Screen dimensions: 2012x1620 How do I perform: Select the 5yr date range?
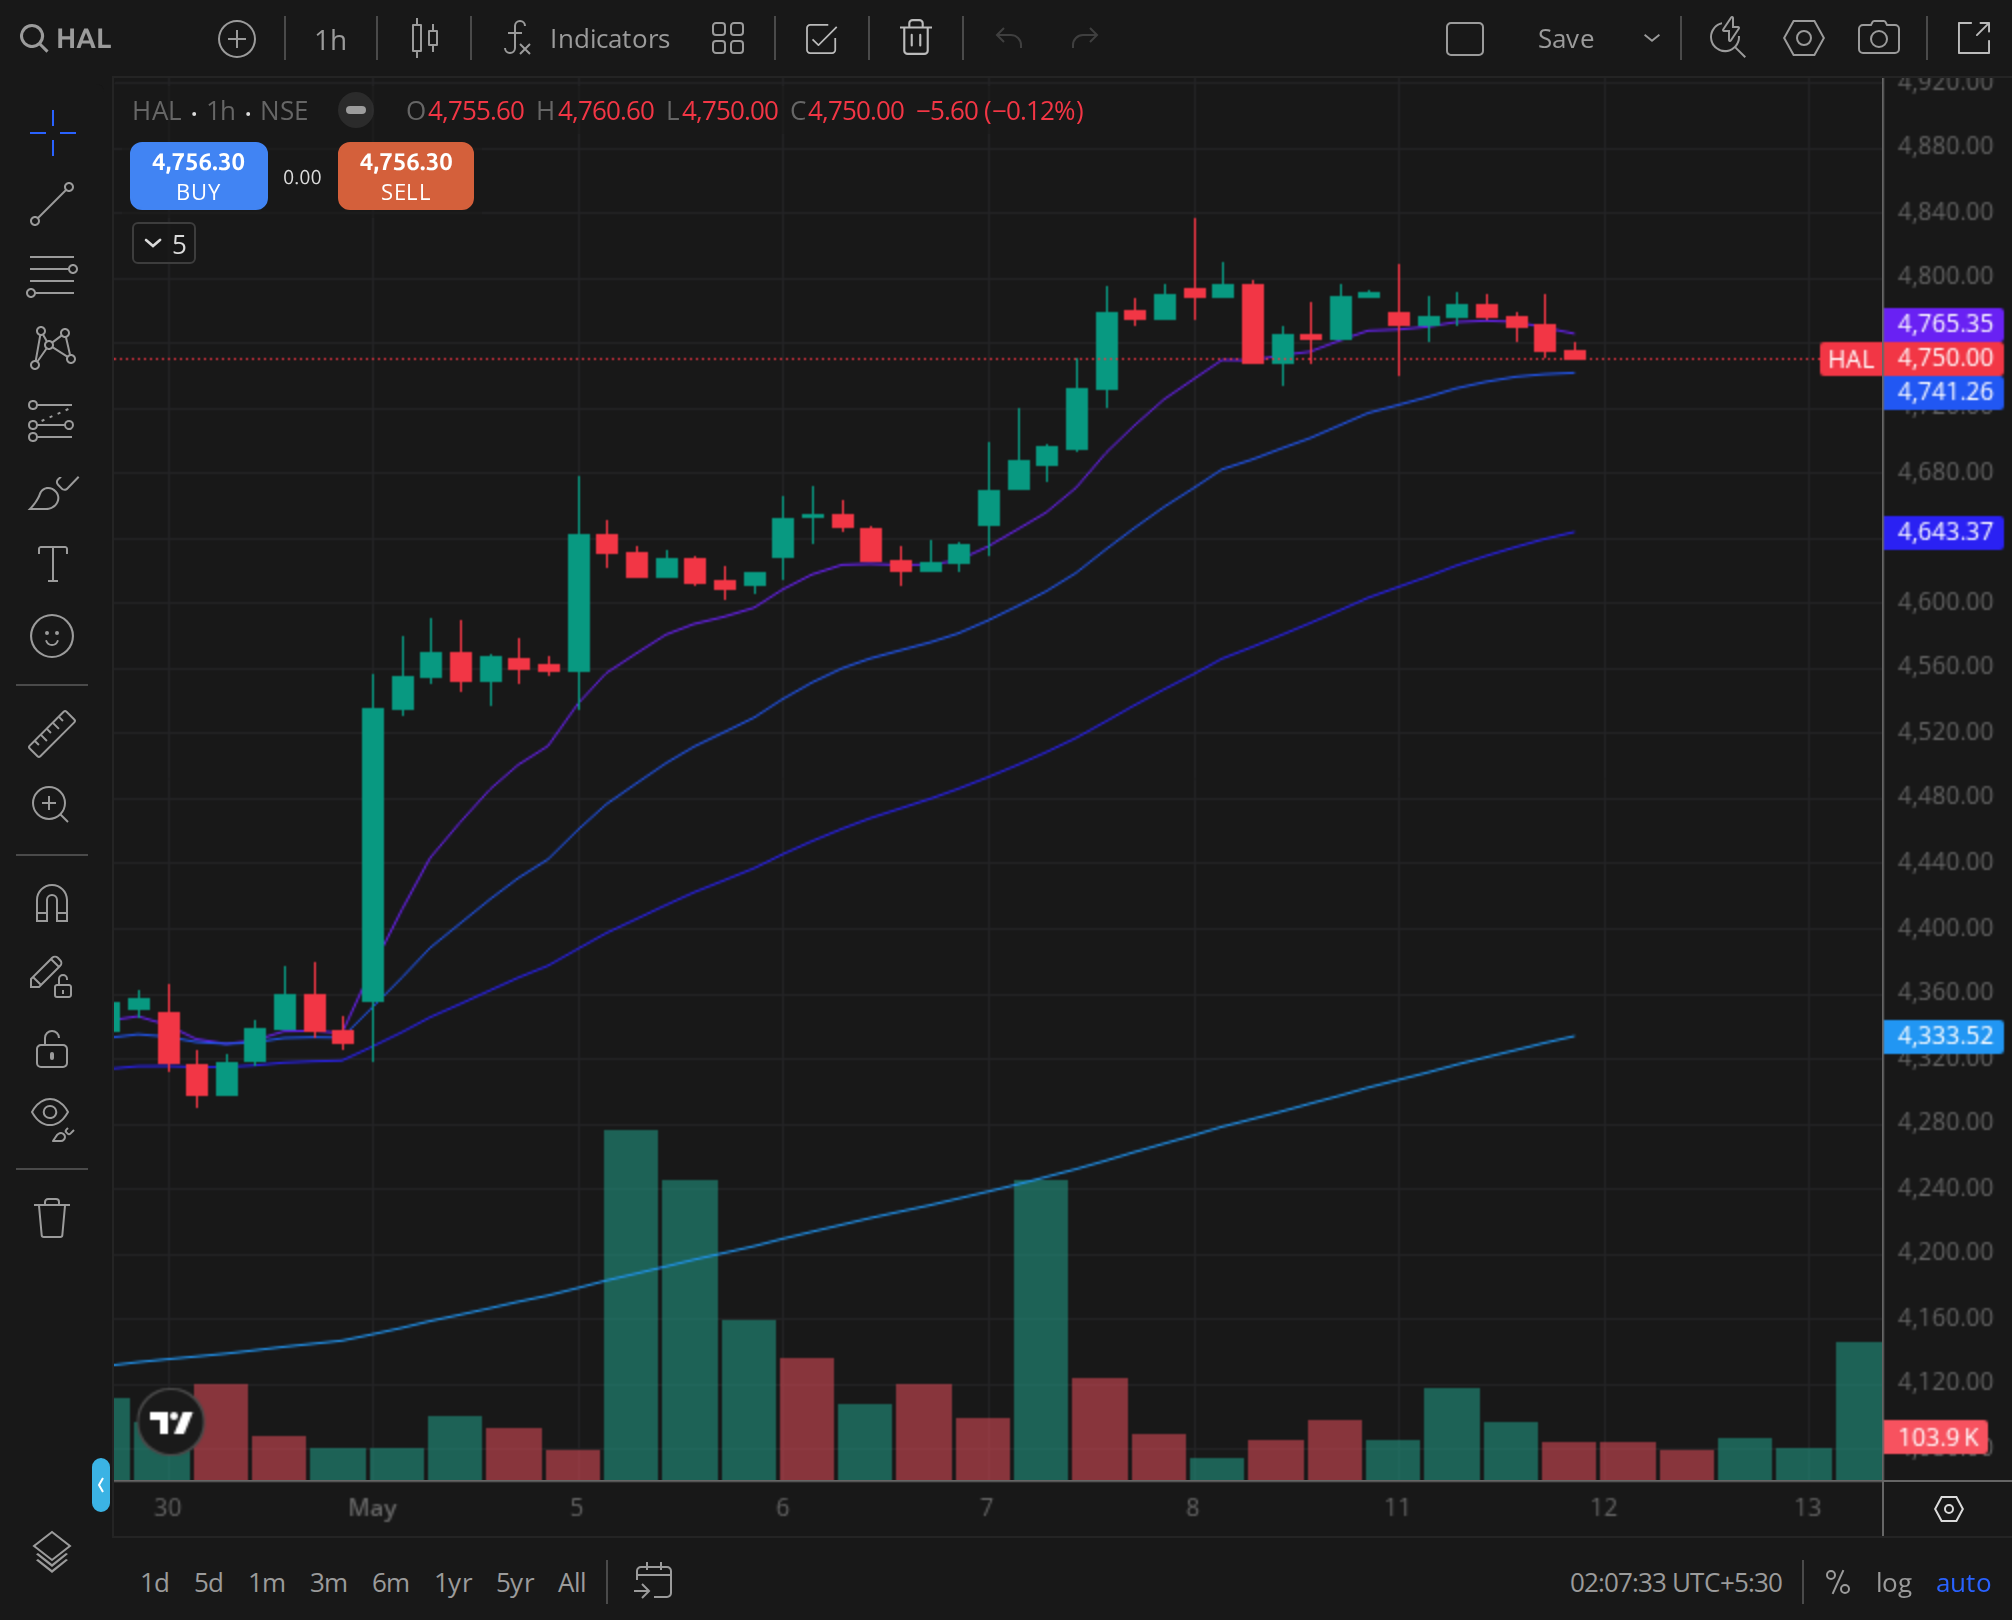515,1583
